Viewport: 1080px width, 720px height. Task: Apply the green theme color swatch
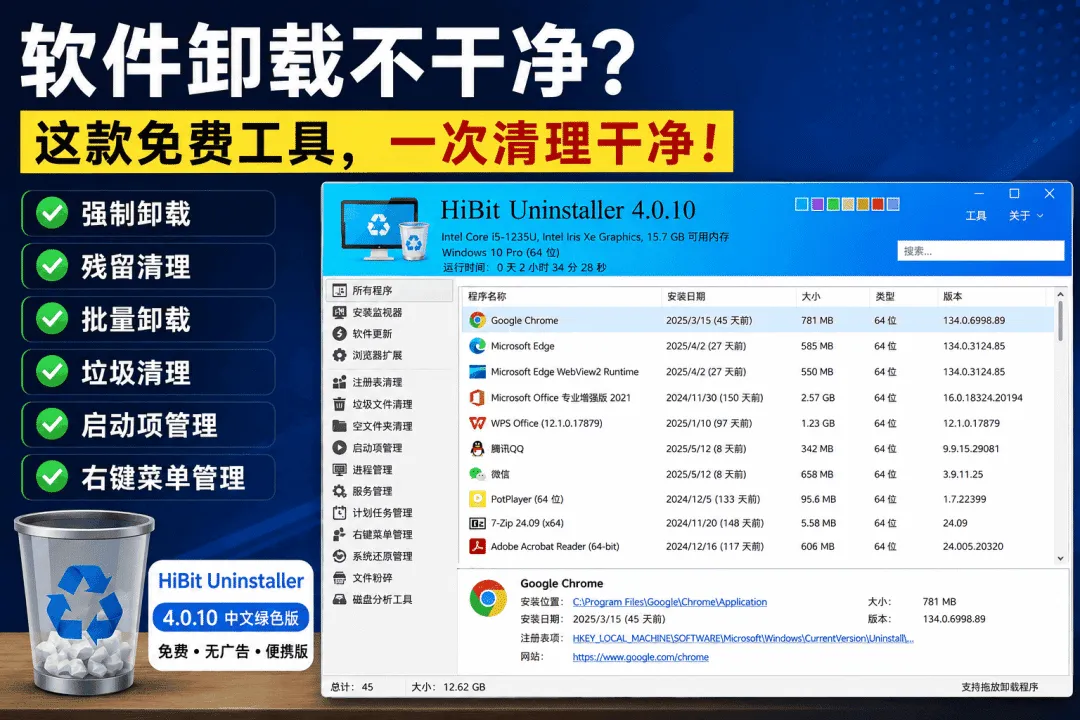pyautogui.click(x=833, y=205)
